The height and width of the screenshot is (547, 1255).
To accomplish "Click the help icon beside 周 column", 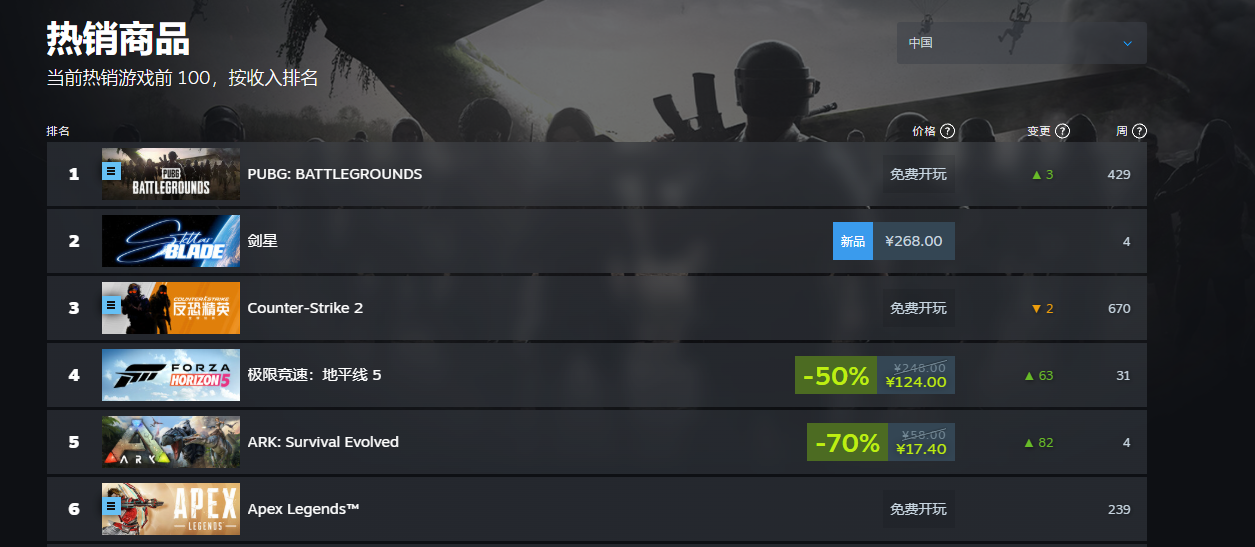I will click(1139, 131).
